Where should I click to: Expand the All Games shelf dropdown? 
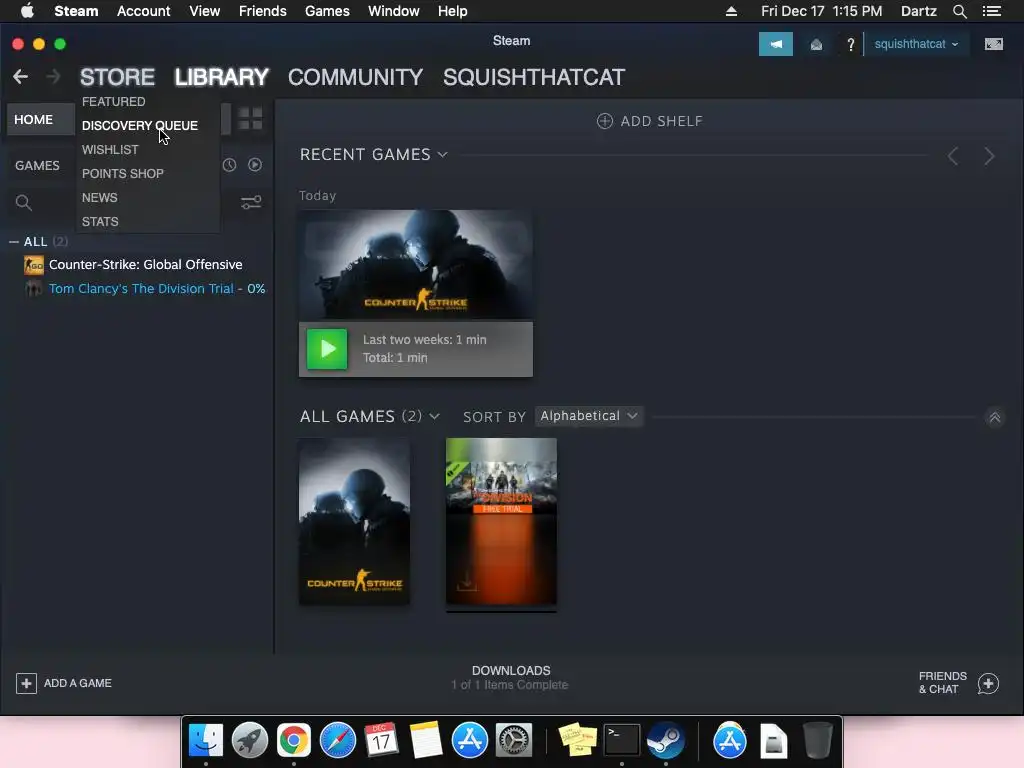tap(434, 417)
